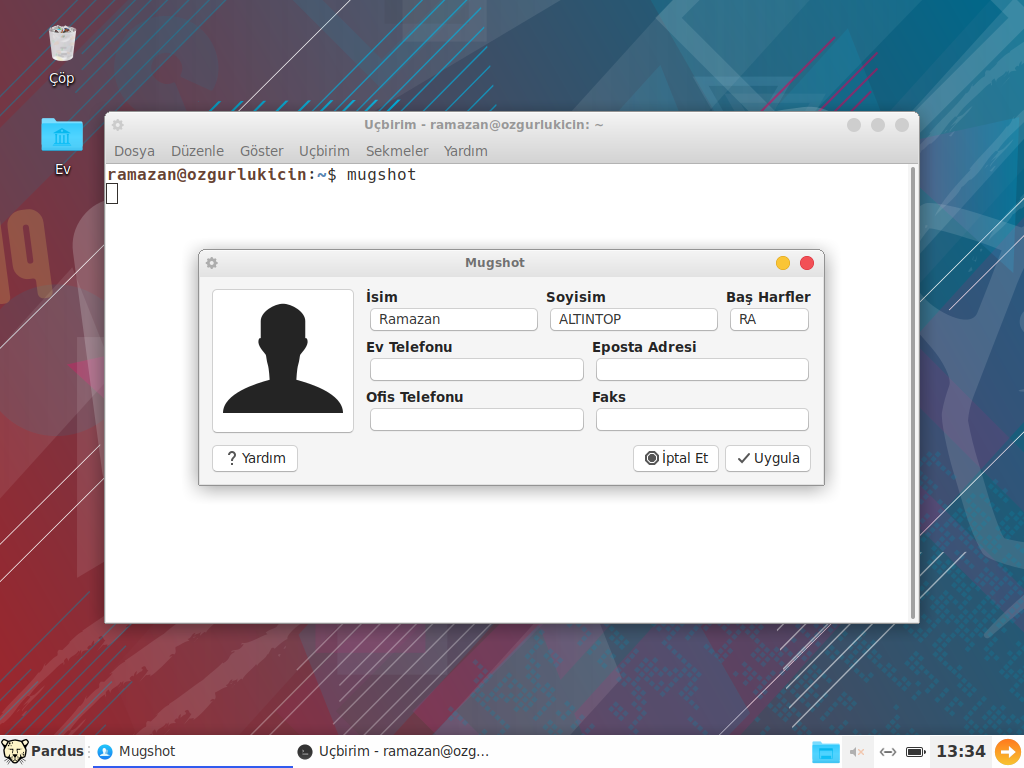Click the 'mugshot' command text in terminal
Screen dimensions: 1024x768
click(x=381, y=174)
